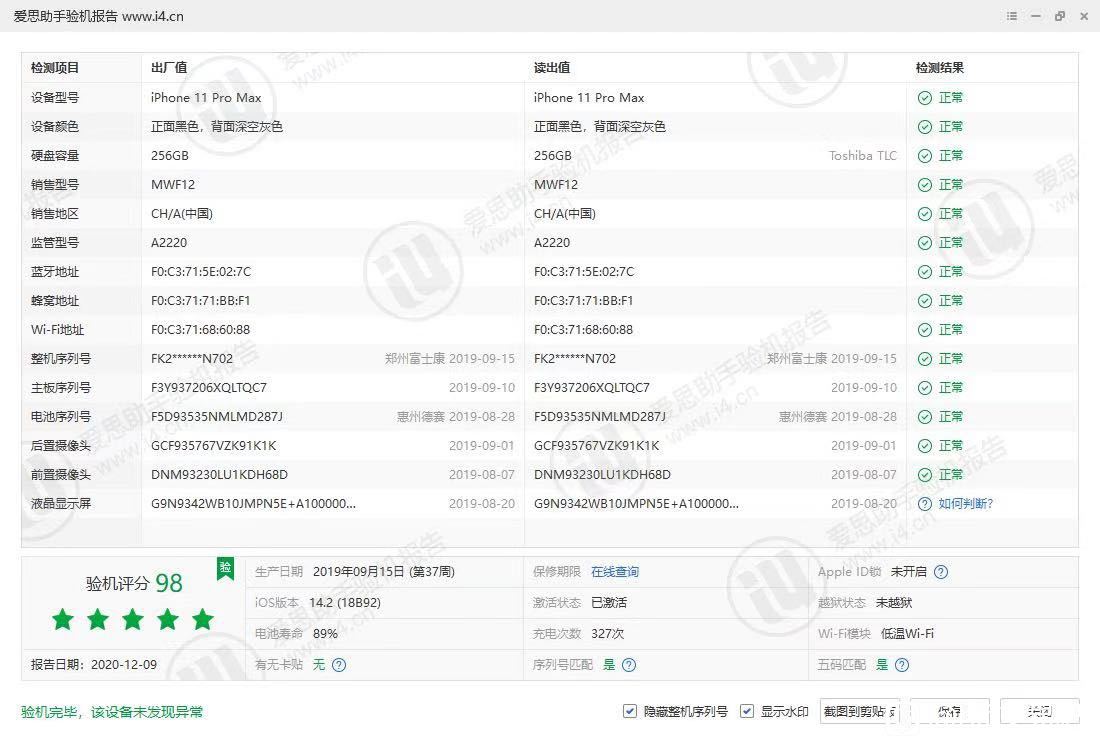Select 越狱状态 value 未越狱

[x=894, y=602]
